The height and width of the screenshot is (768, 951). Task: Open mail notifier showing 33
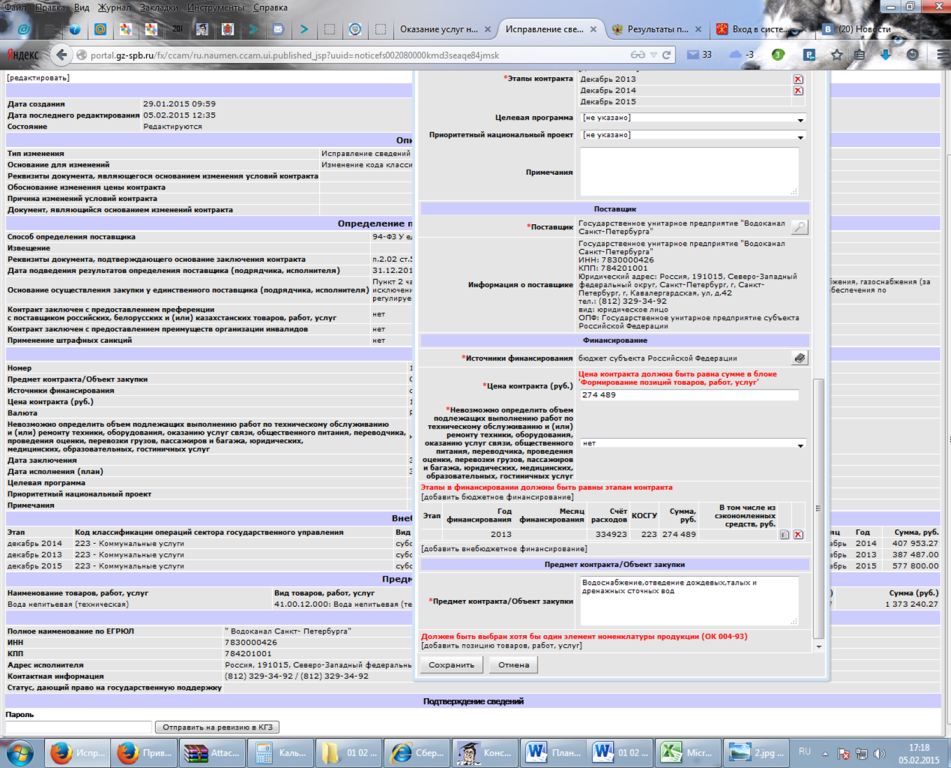pos(699,55)
